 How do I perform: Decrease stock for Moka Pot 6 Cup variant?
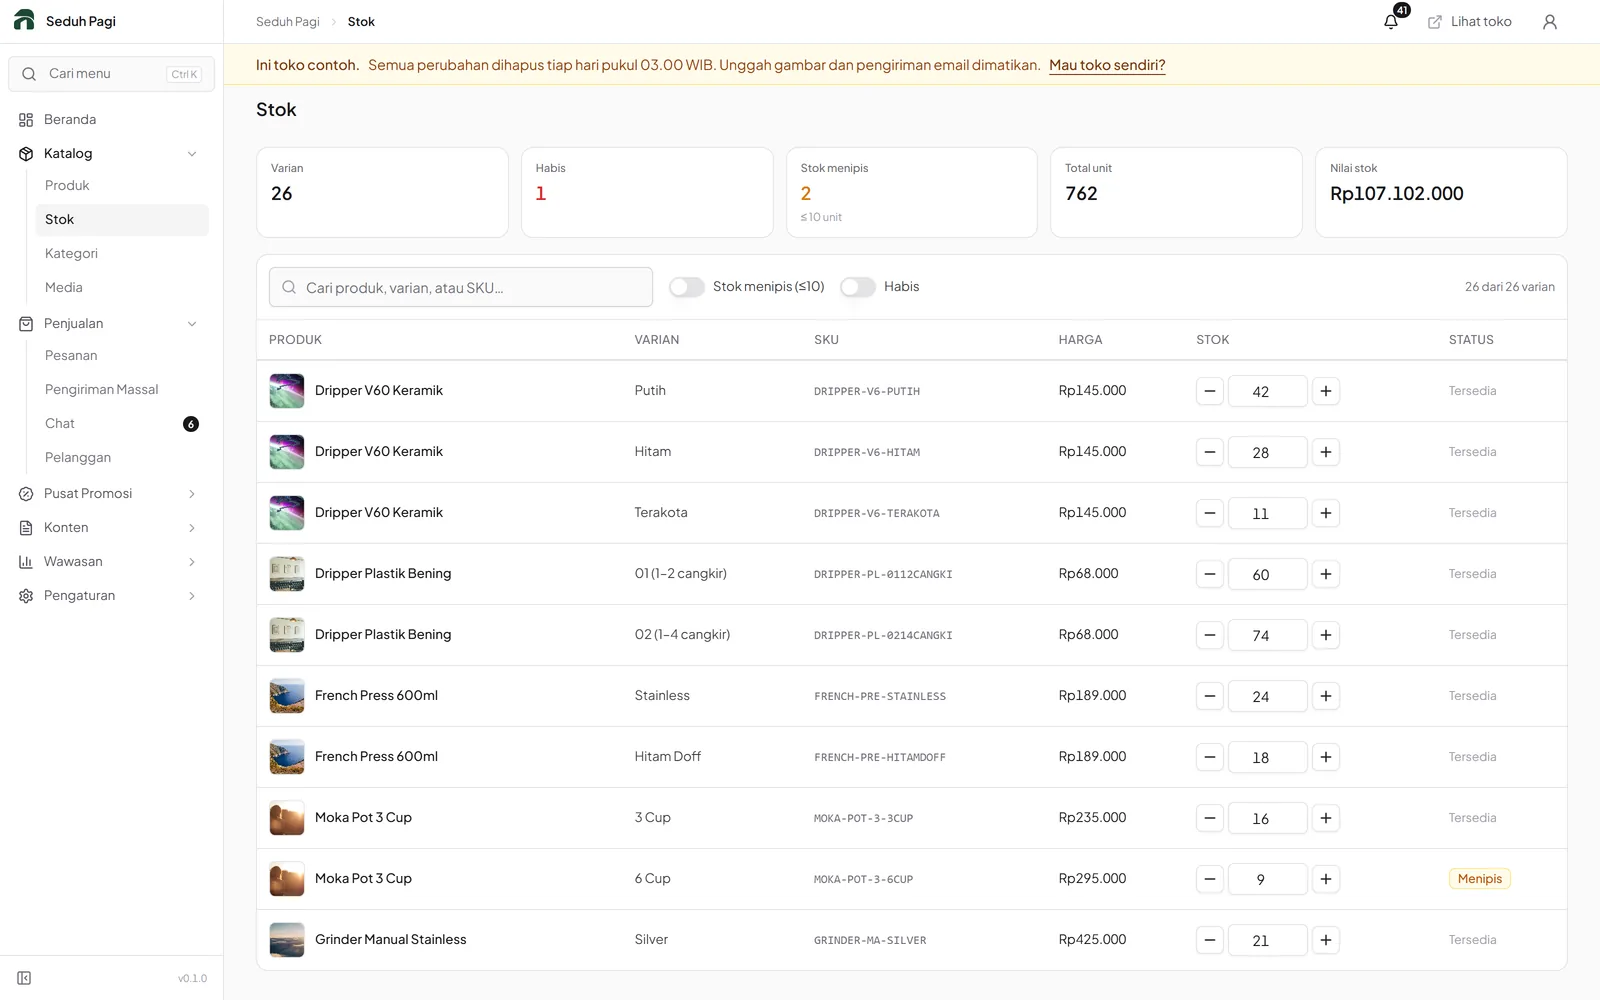(1210, 879)
